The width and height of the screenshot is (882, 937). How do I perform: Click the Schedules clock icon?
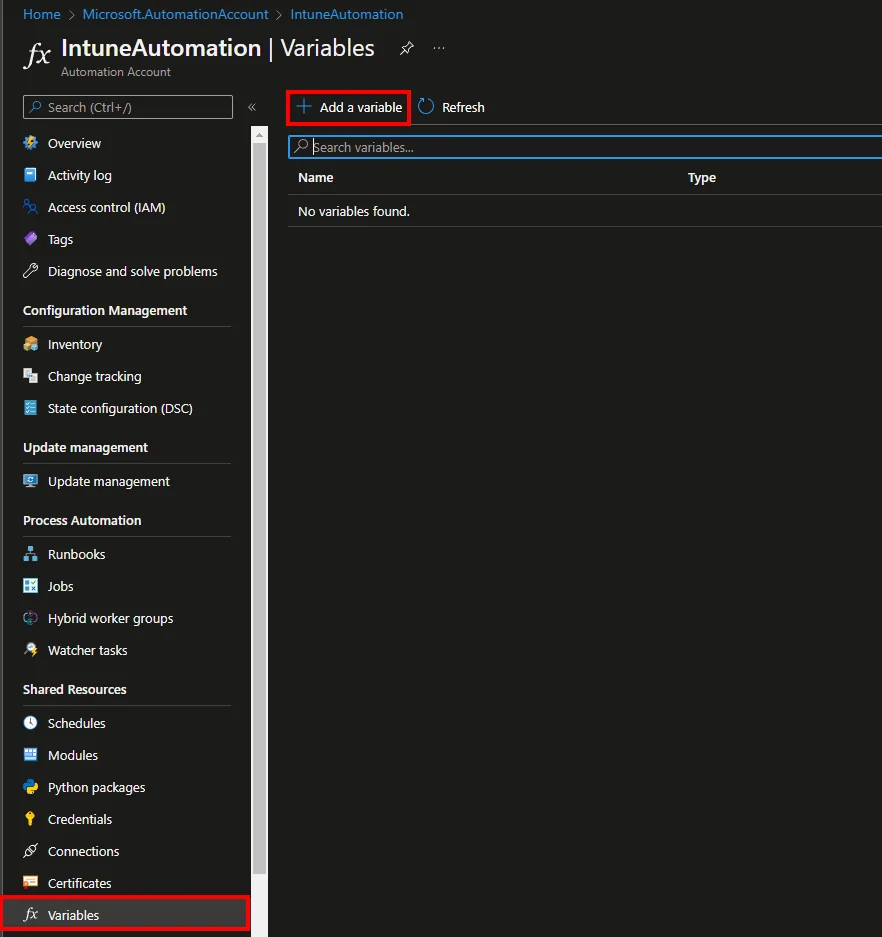click(30, 723)
